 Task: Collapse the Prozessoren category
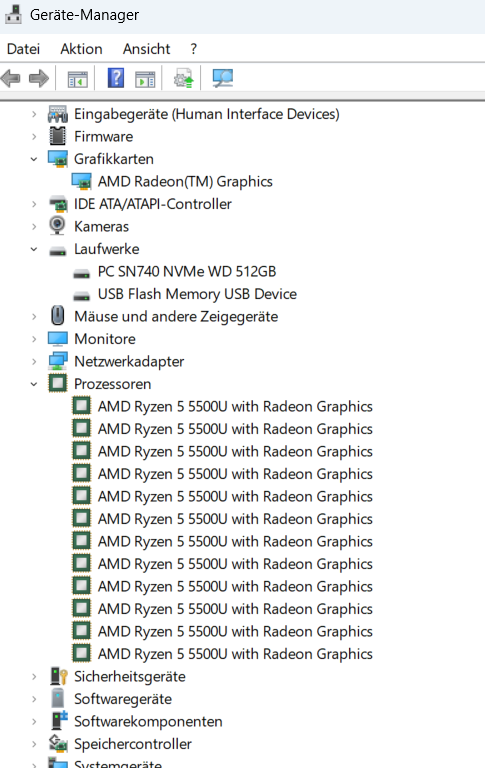click(34, 384)
